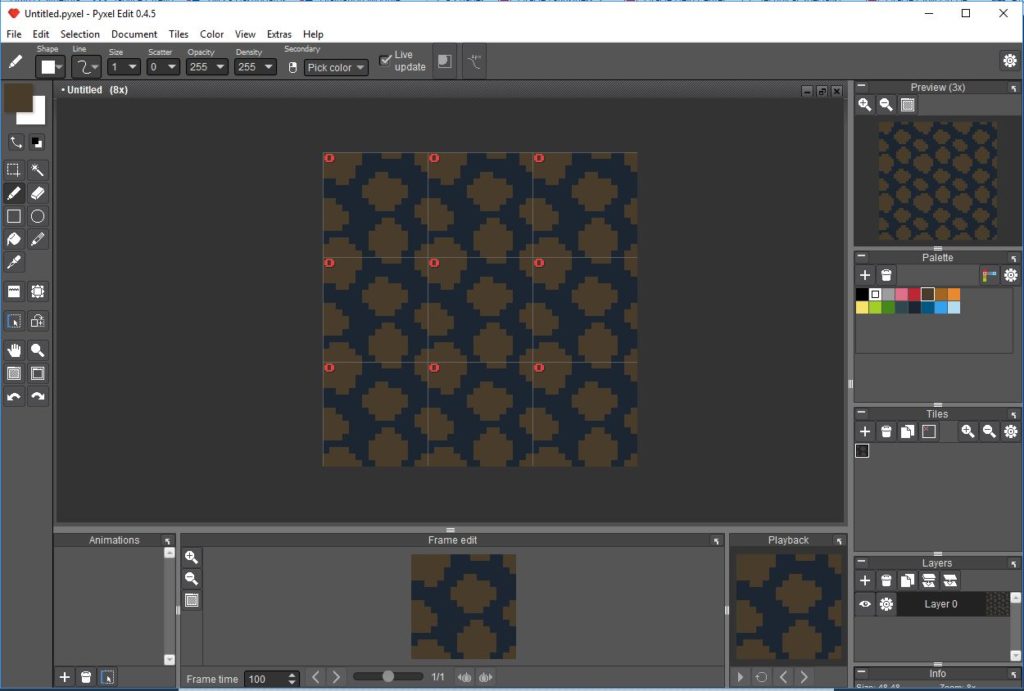The height and width of the screenshot is (691, 1024).
Task: Select the Circle shape tool
Action: tap(37, 216)
